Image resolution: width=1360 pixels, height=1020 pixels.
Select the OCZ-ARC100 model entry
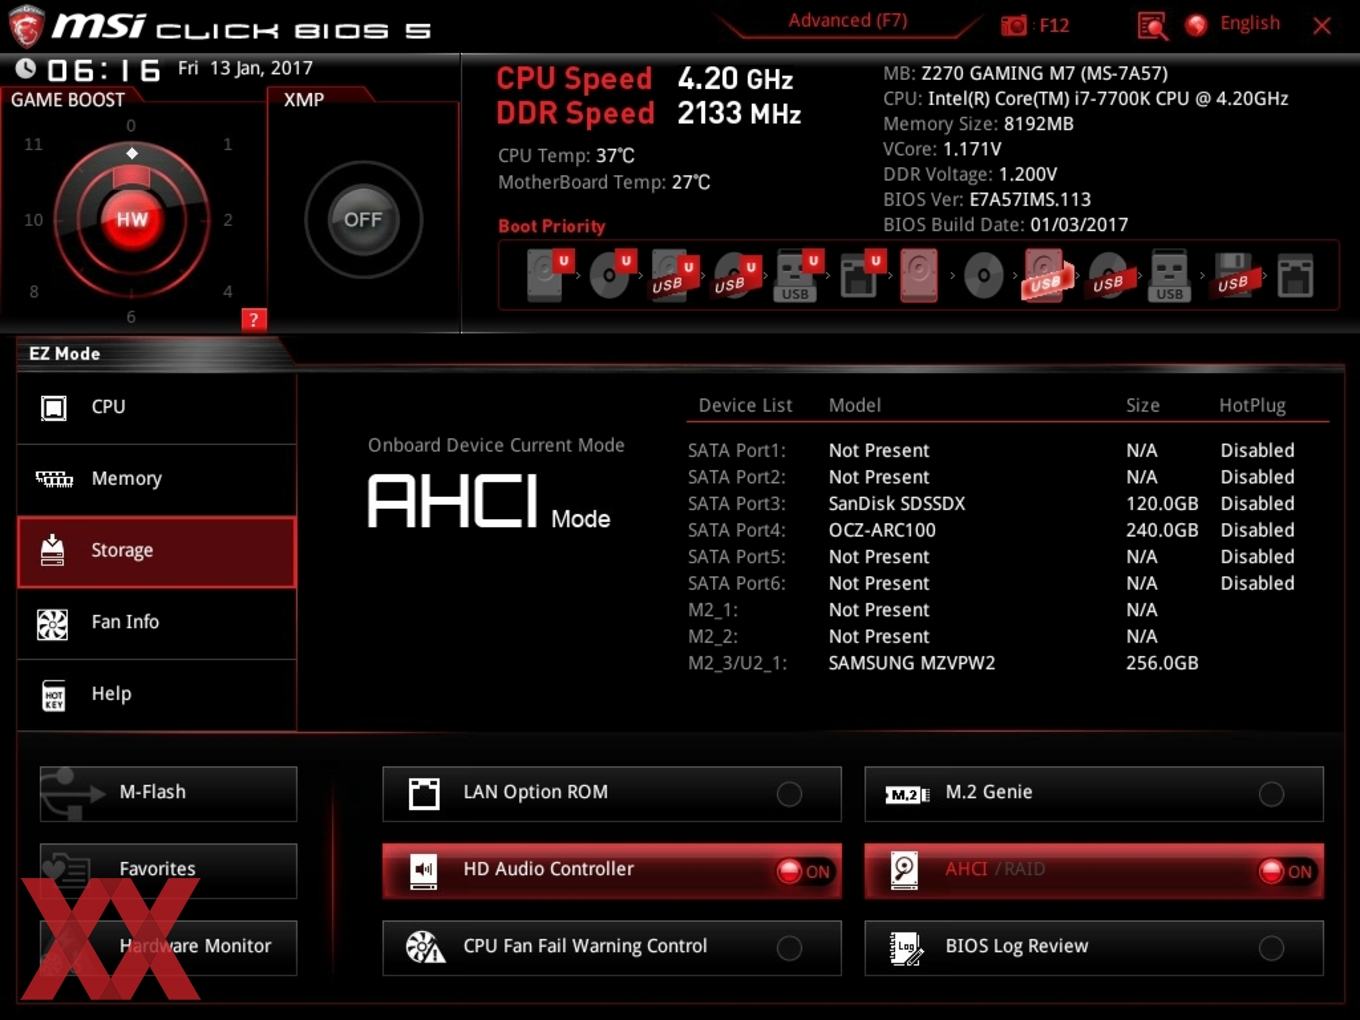(882, 530)
